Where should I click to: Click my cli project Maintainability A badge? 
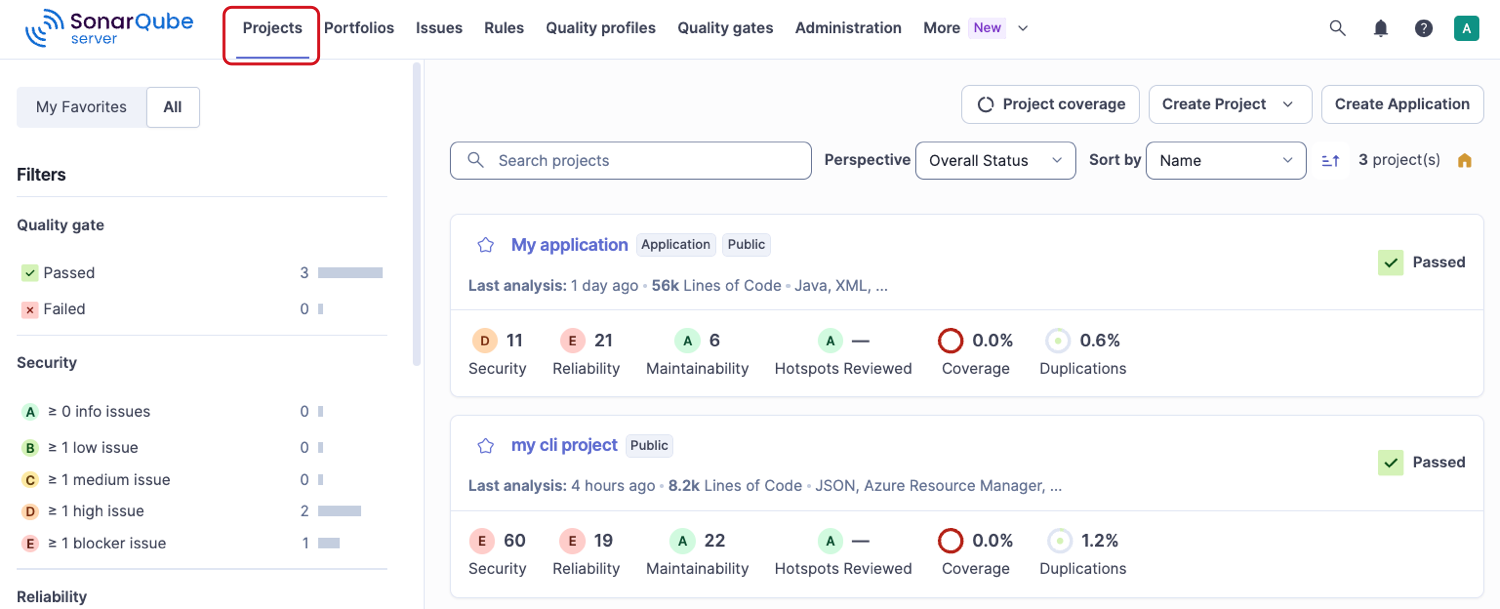(x=683, y=541)
